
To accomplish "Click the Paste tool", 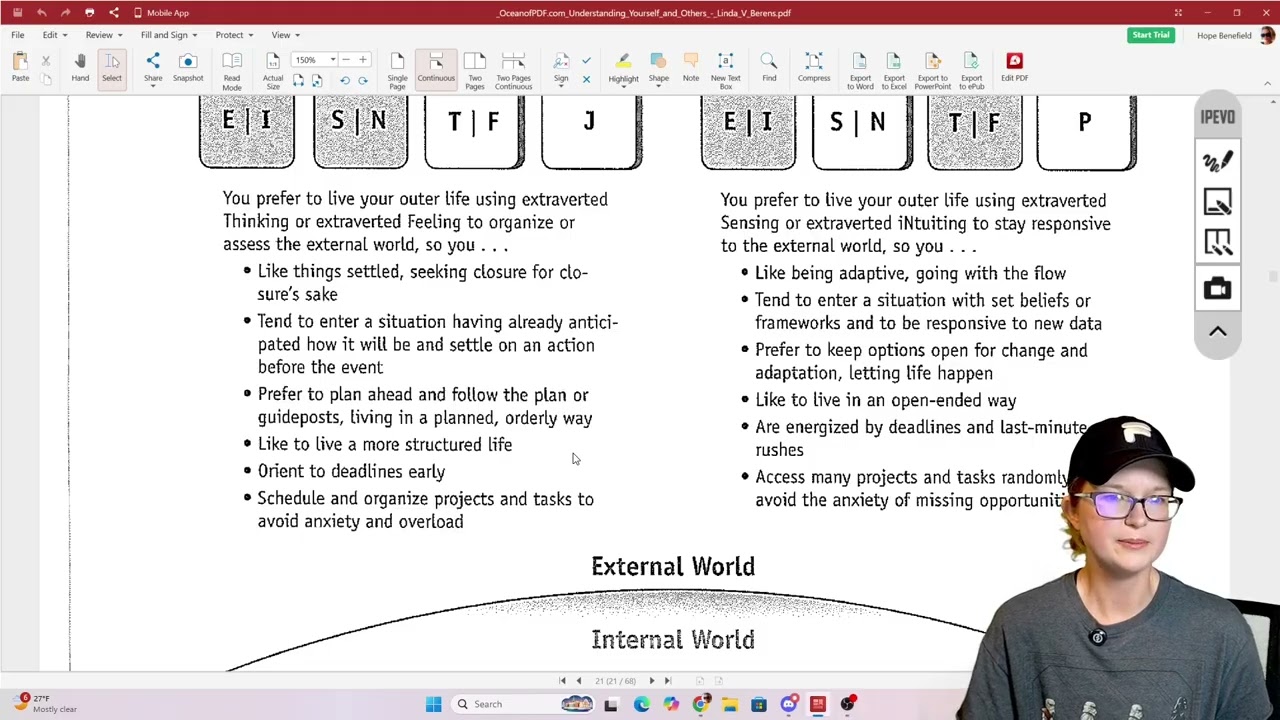I will [x=20, y=68].
